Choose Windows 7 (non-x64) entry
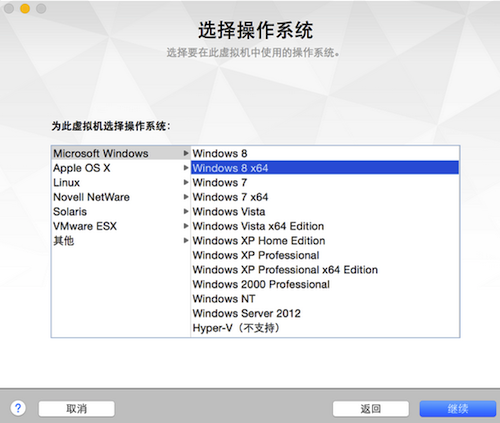 [325, 183]
